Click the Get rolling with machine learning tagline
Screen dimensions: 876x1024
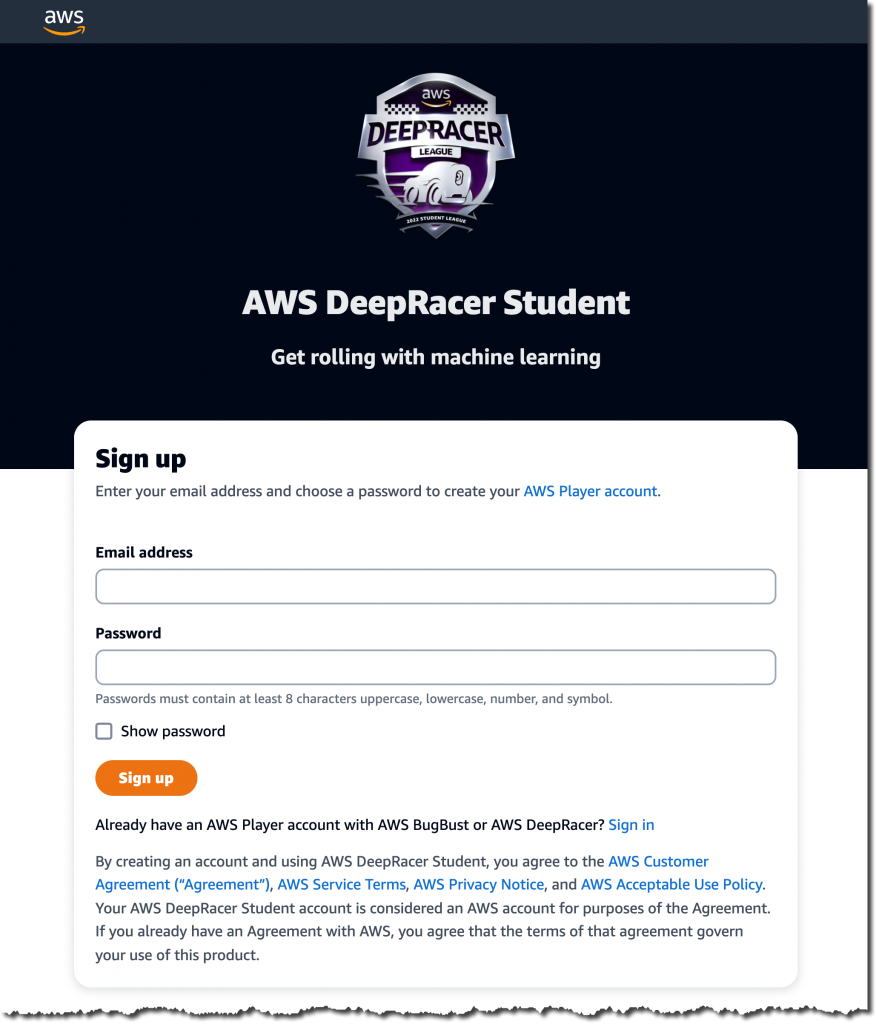point(436,356)
